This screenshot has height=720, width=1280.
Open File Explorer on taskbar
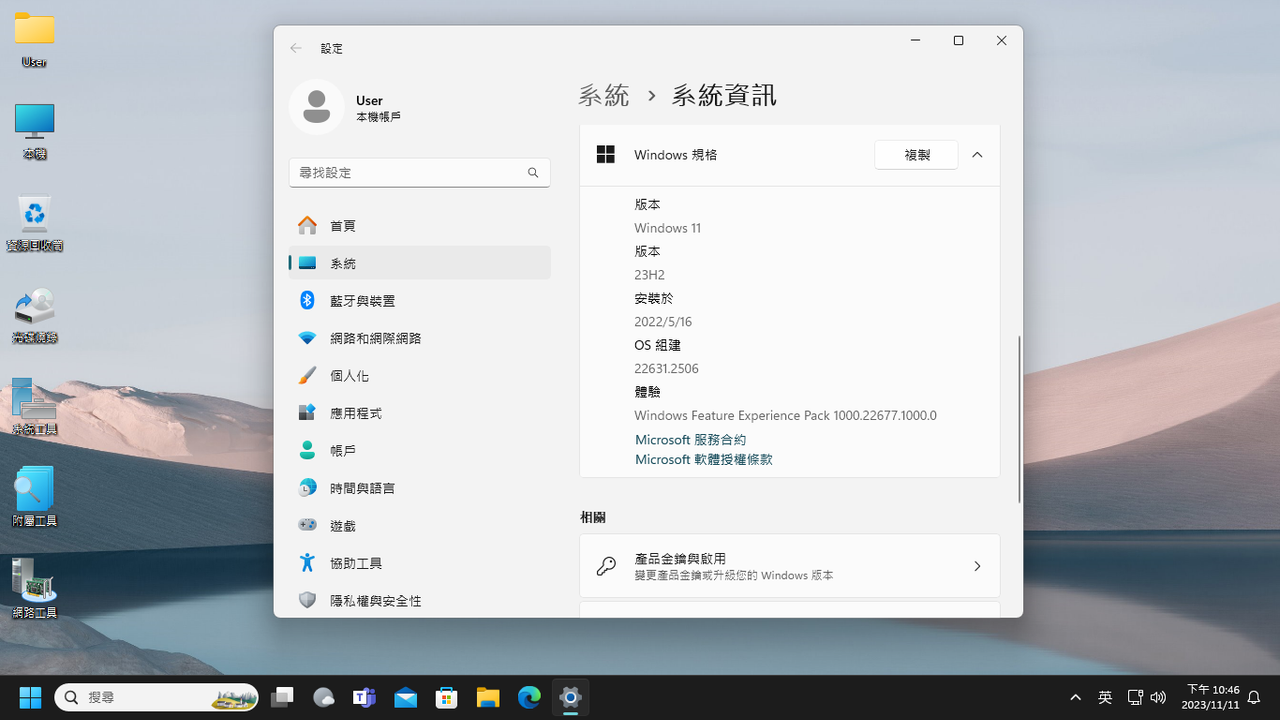488,697
